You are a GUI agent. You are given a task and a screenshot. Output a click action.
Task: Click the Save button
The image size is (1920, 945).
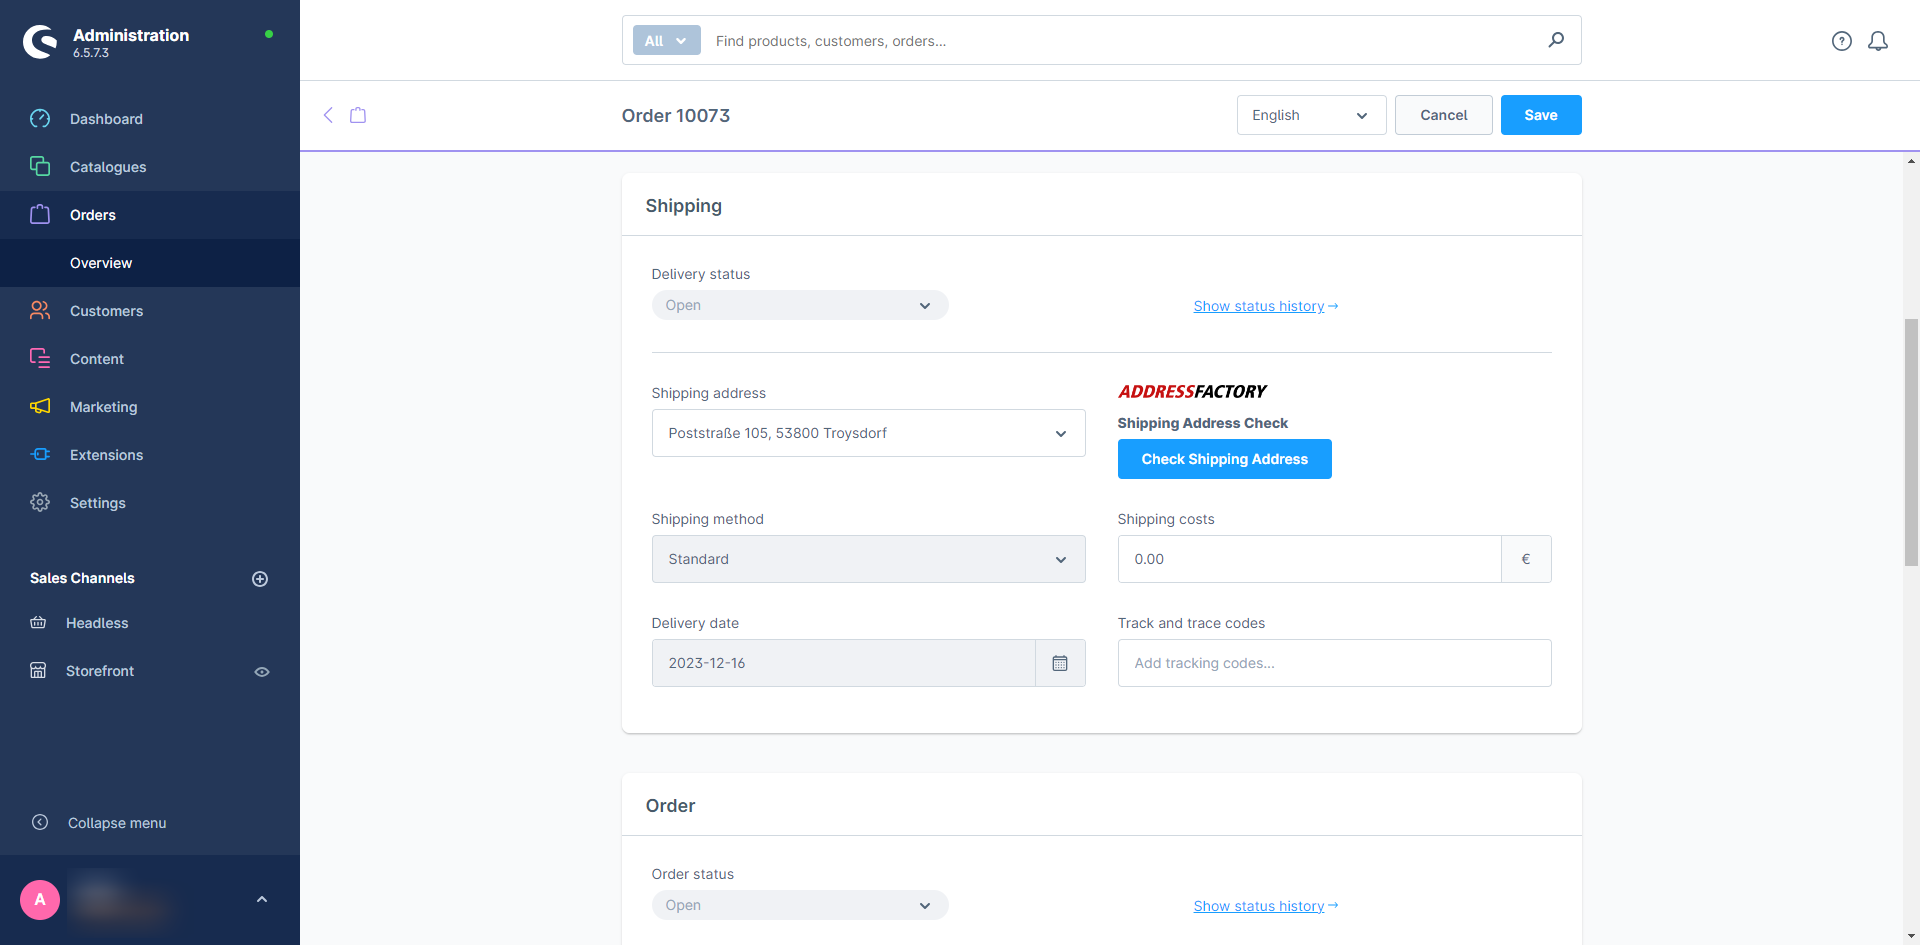(1540, 115)
